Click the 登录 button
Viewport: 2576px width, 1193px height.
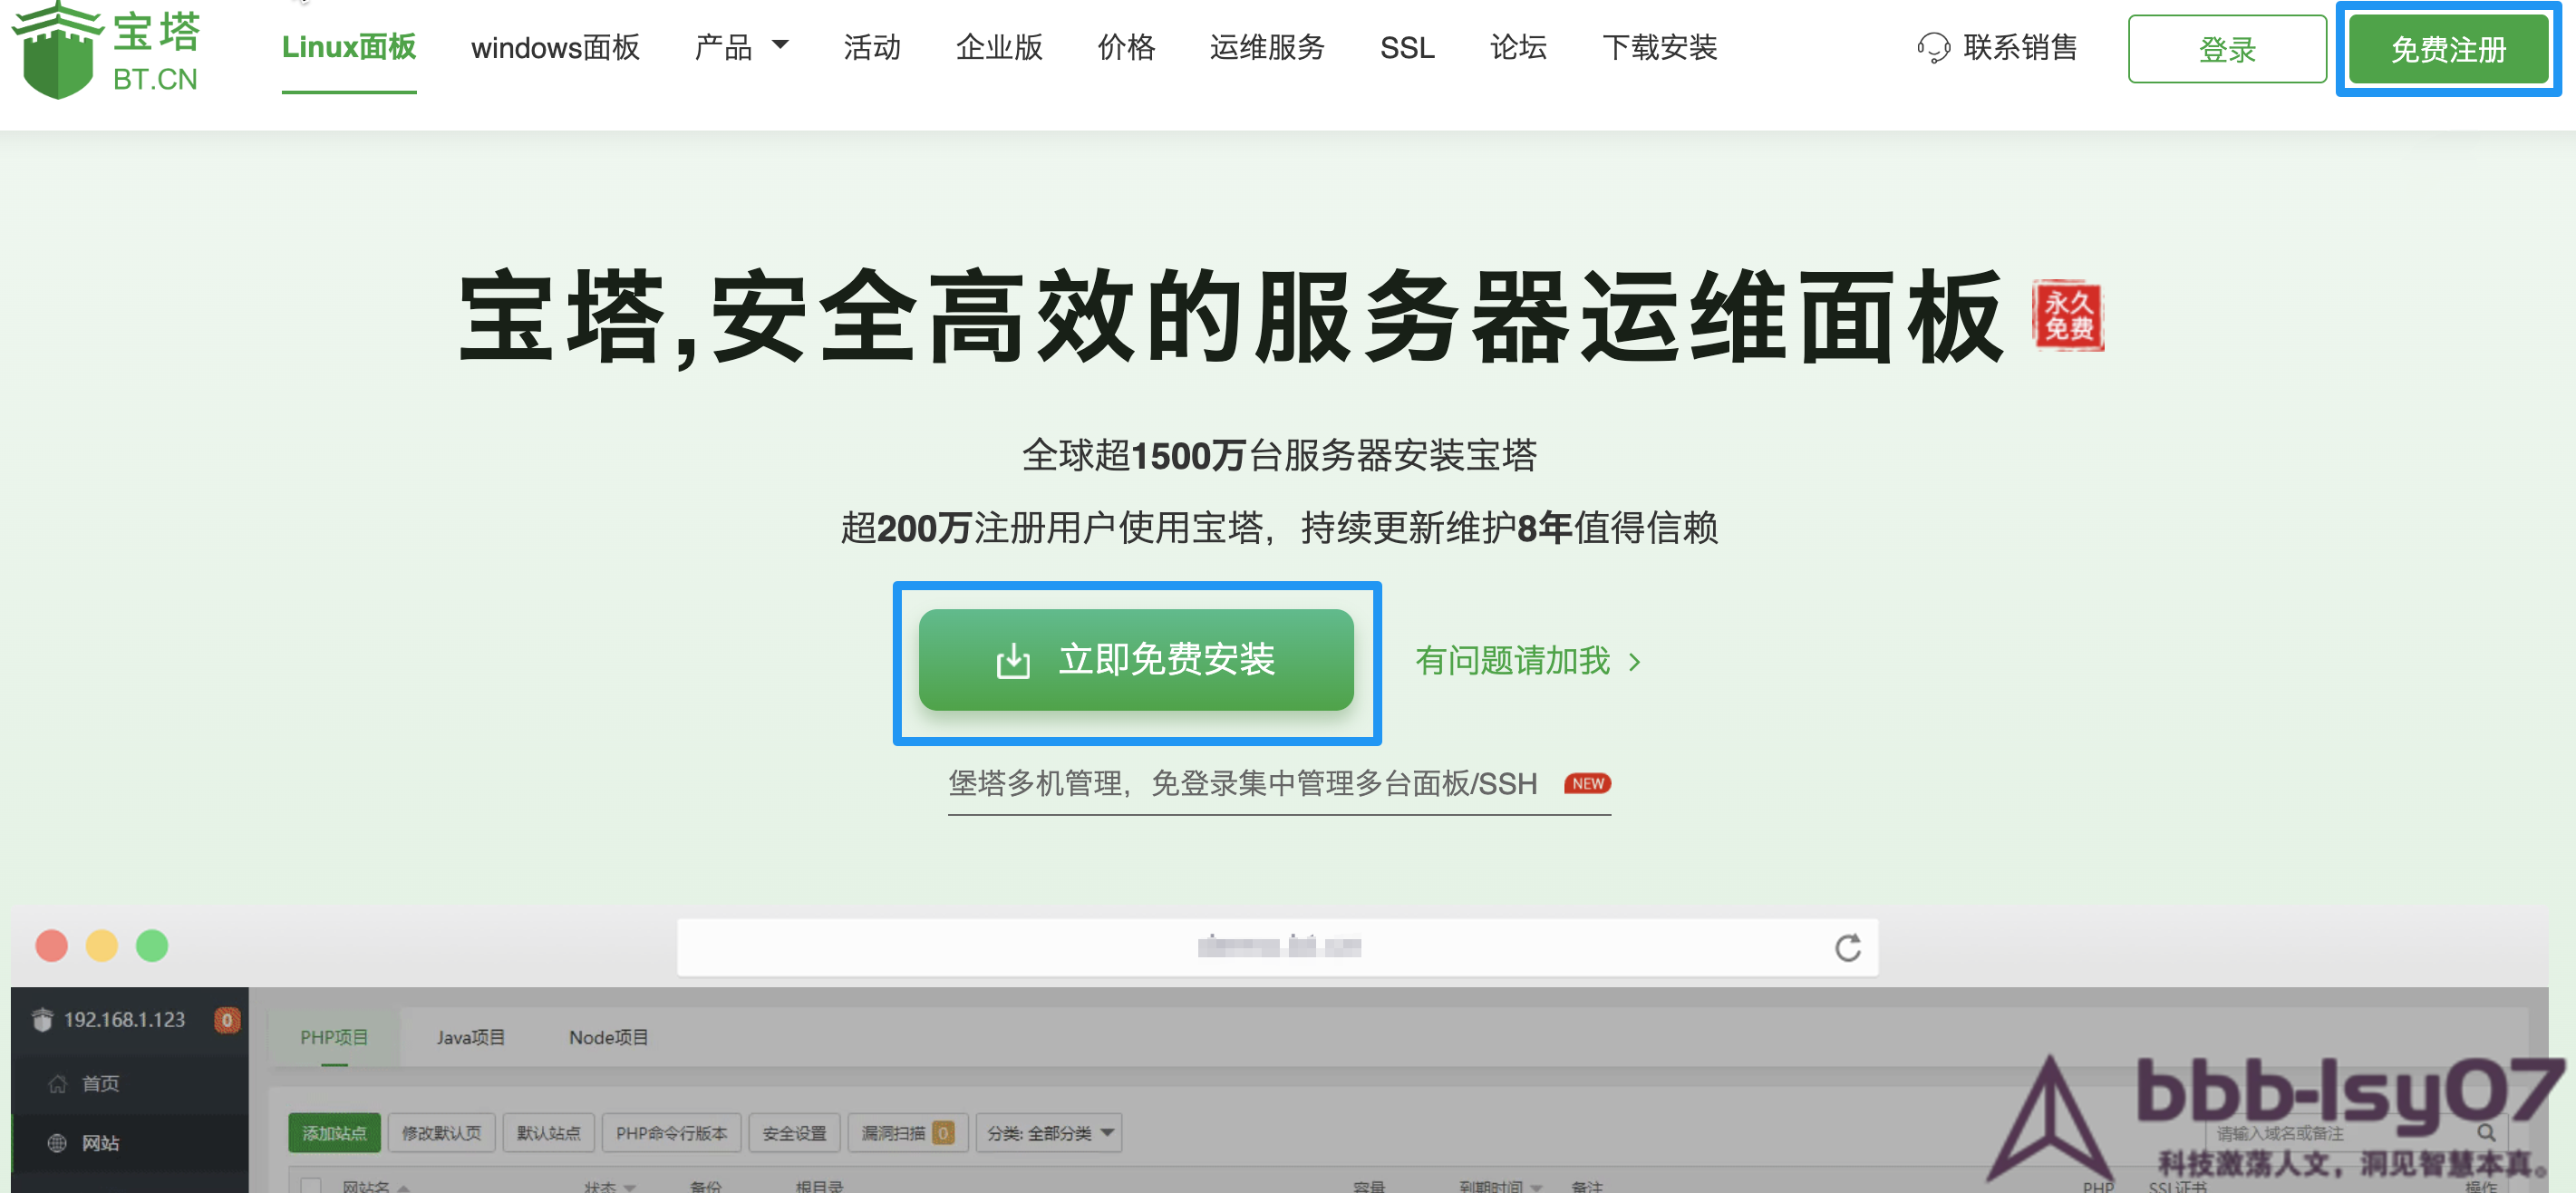[x=2226, y=49]
